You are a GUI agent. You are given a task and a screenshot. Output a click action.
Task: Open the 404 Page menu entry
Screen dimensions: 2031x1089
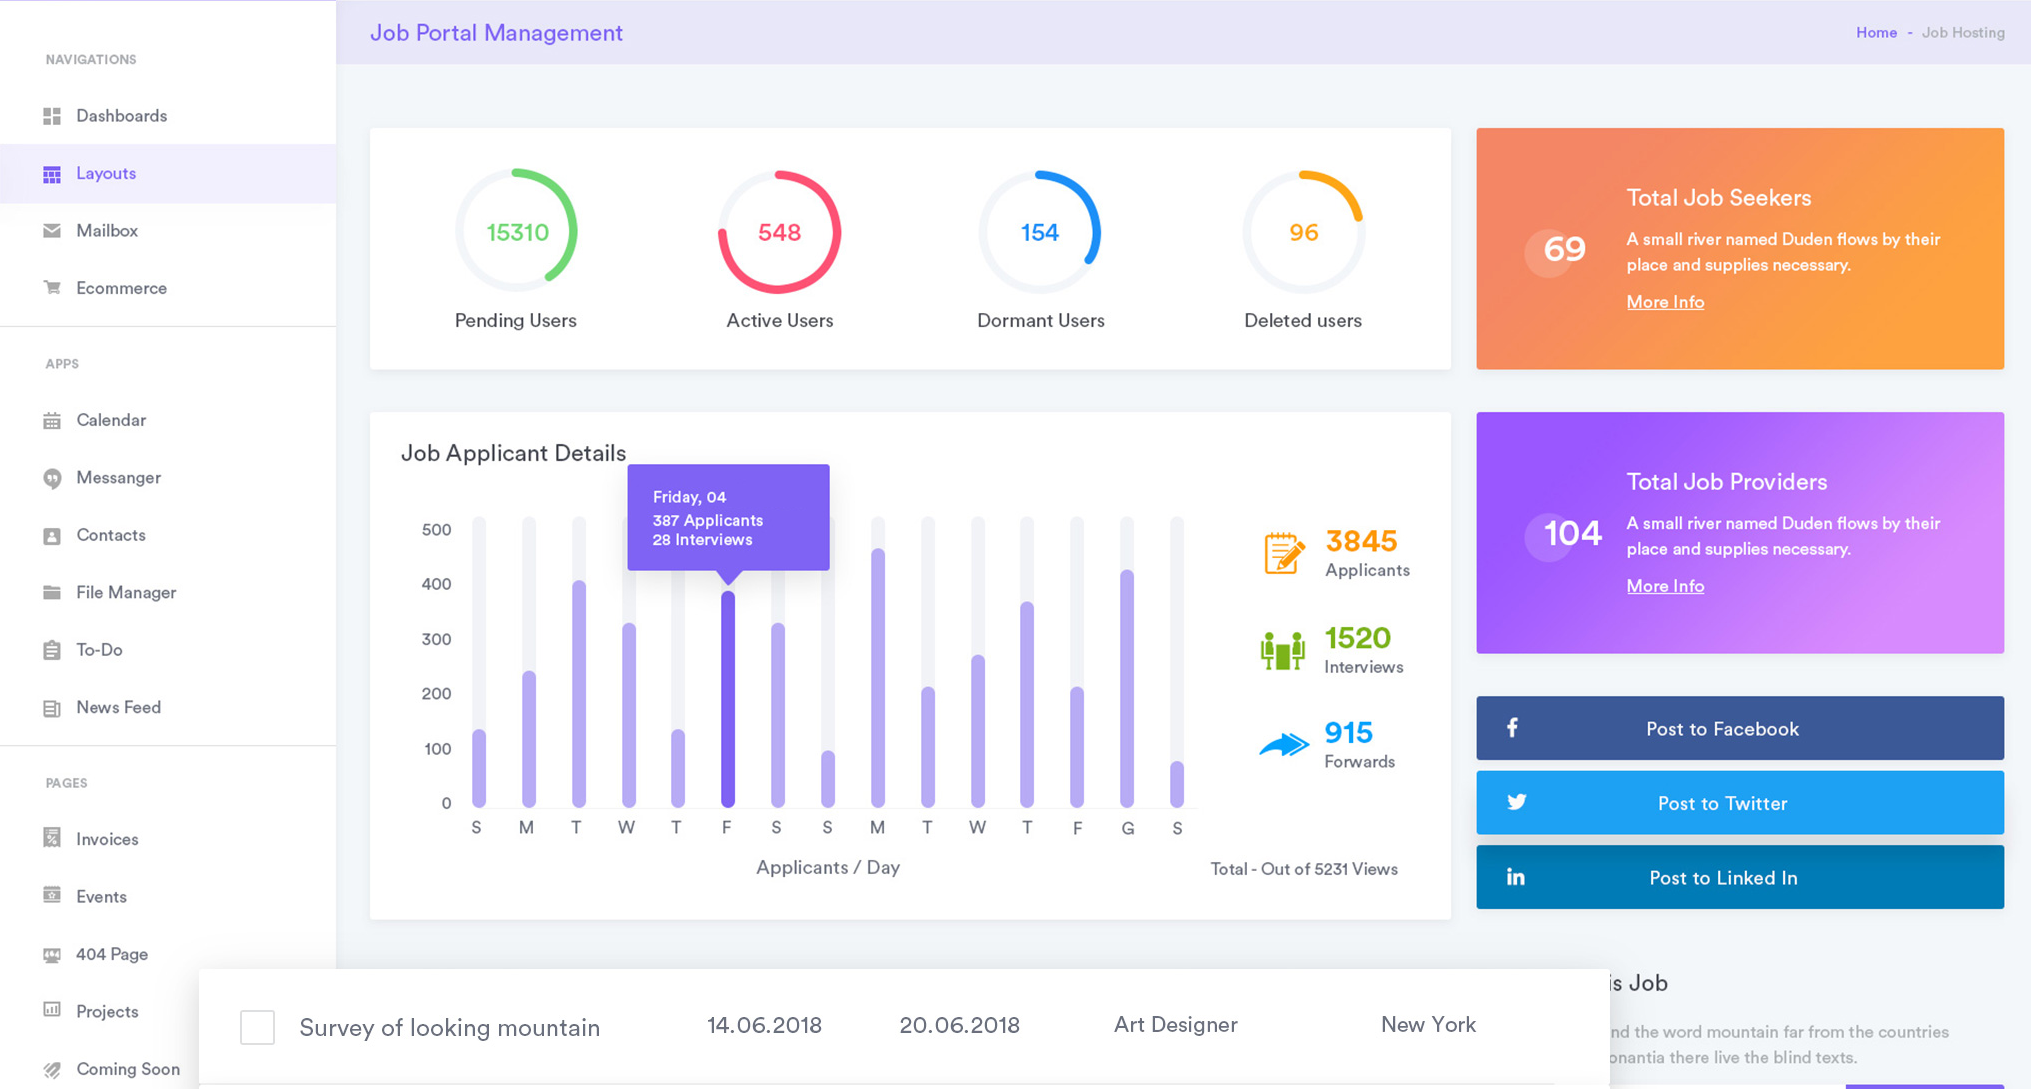[x=112, y=955]
